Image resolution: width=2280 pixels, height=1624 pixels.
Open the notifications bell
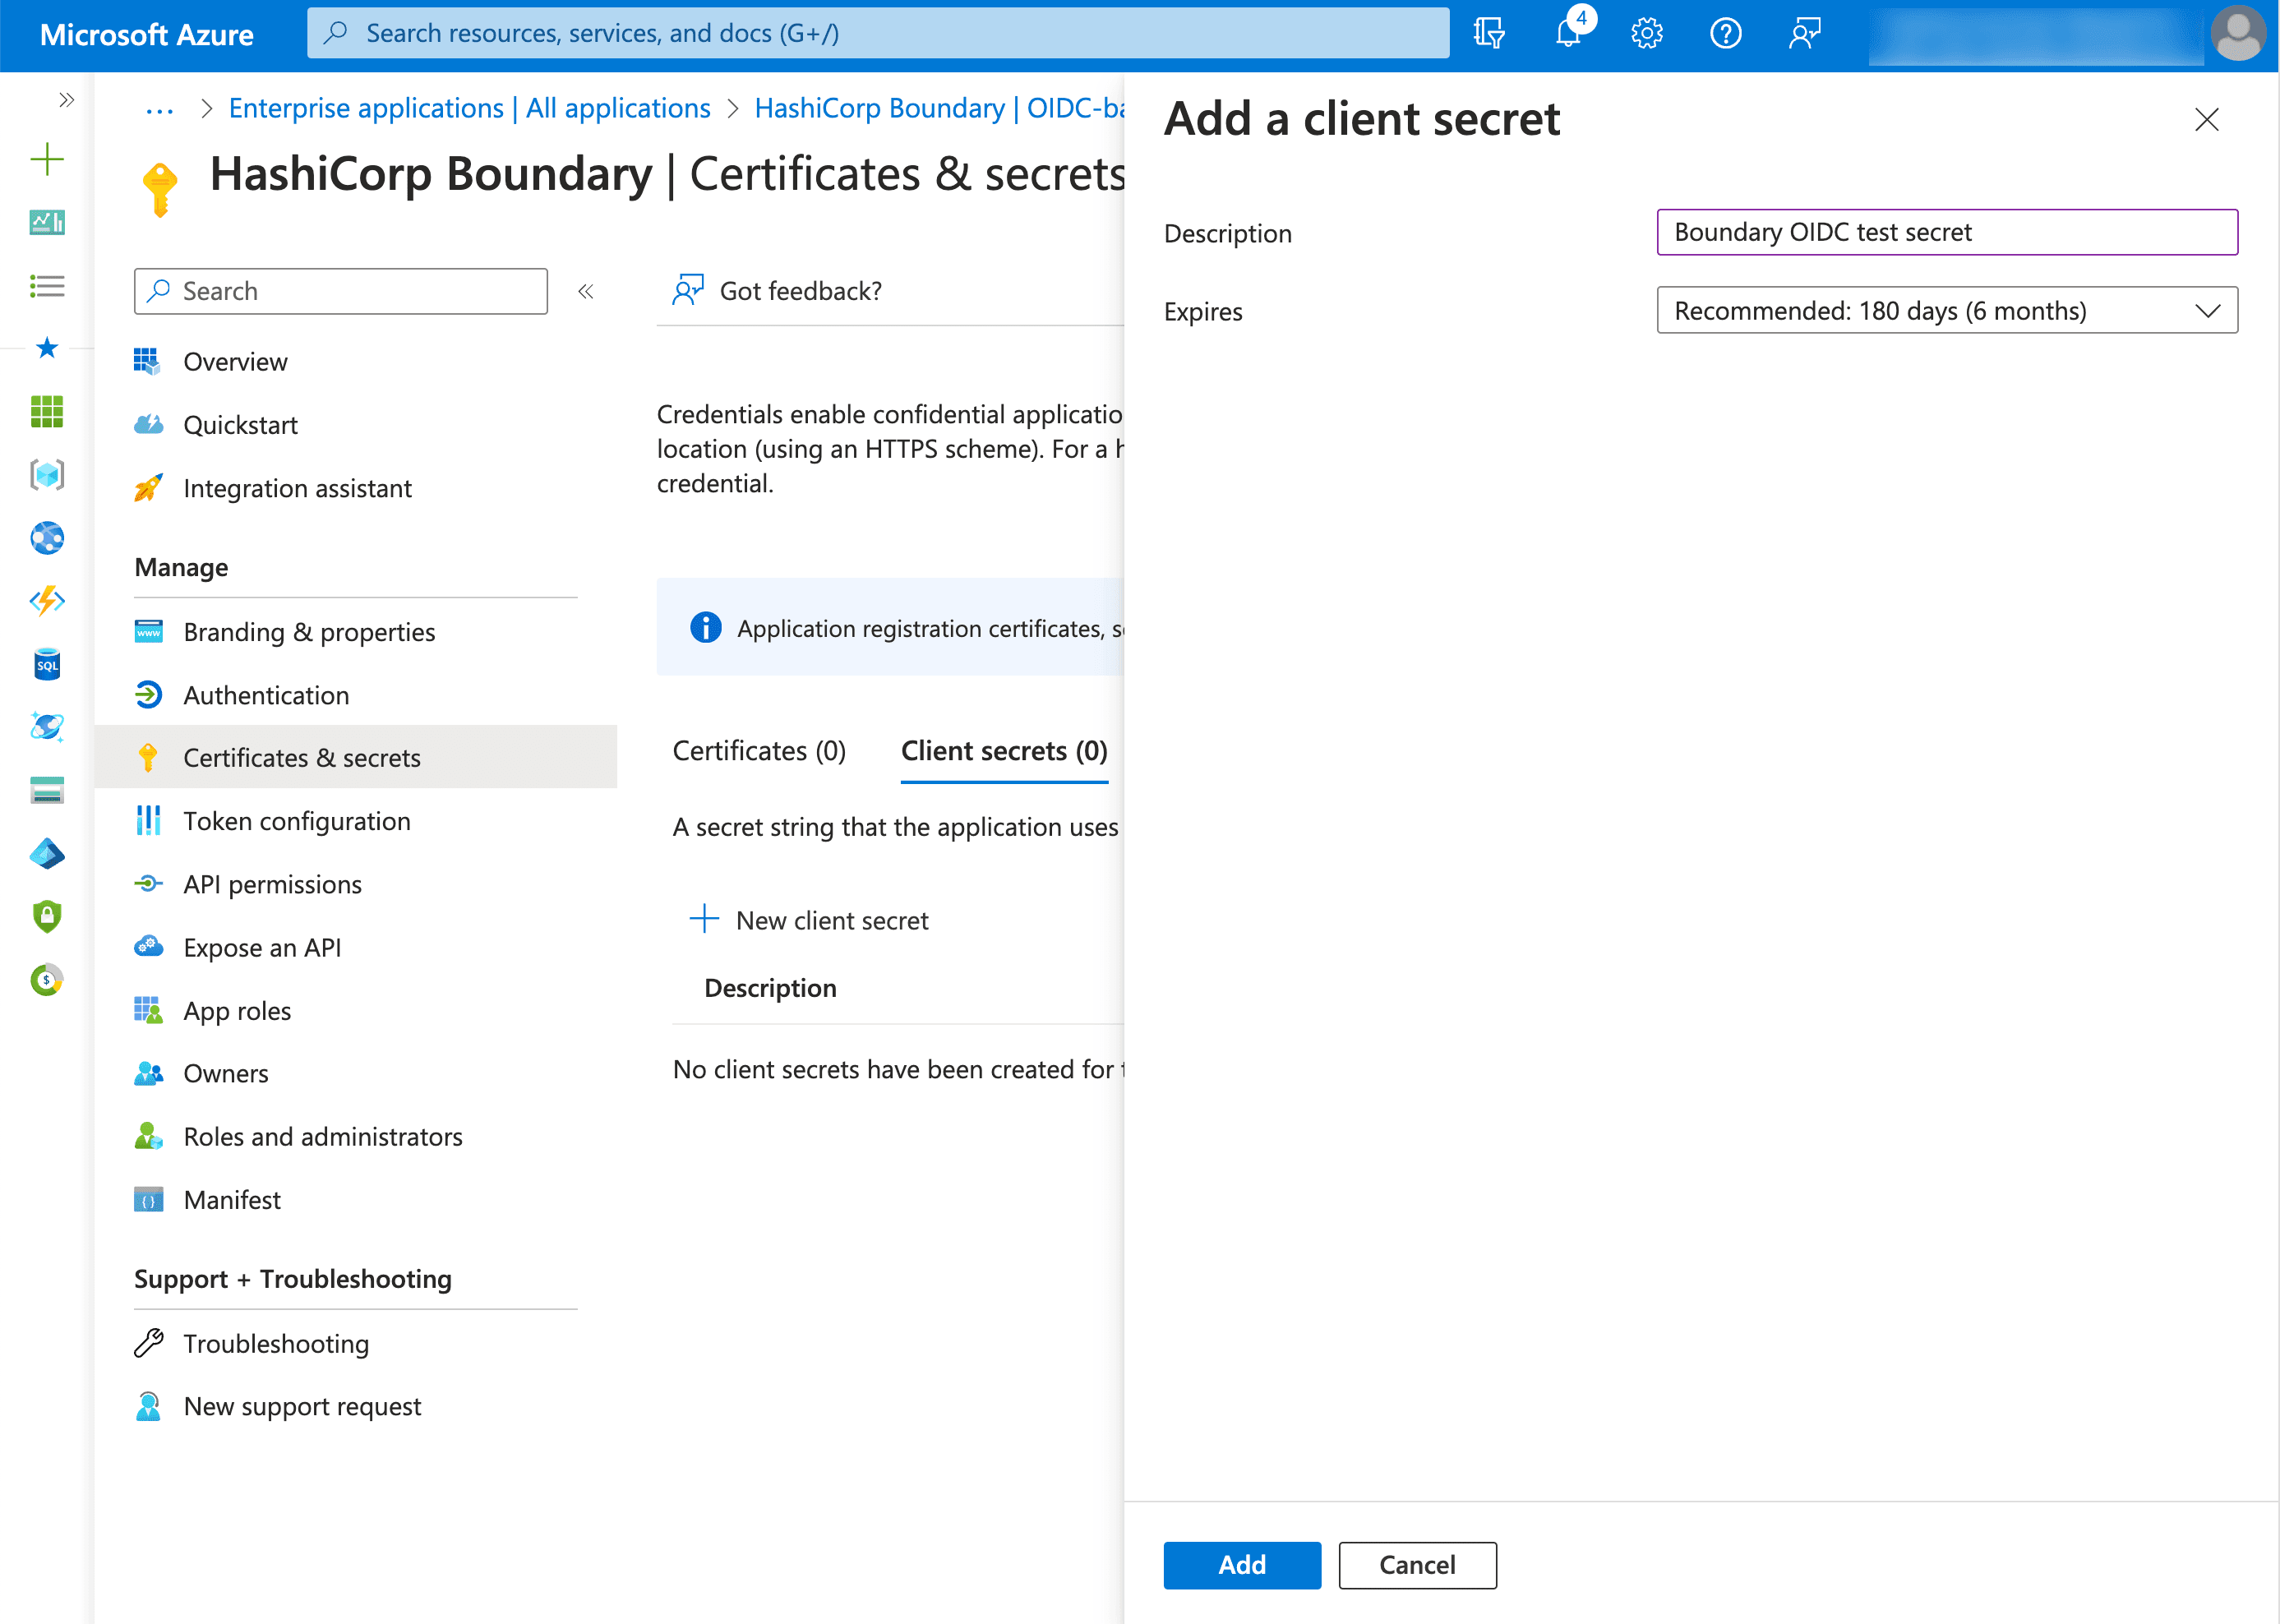pyautogui.click(x=1569, y=33)
